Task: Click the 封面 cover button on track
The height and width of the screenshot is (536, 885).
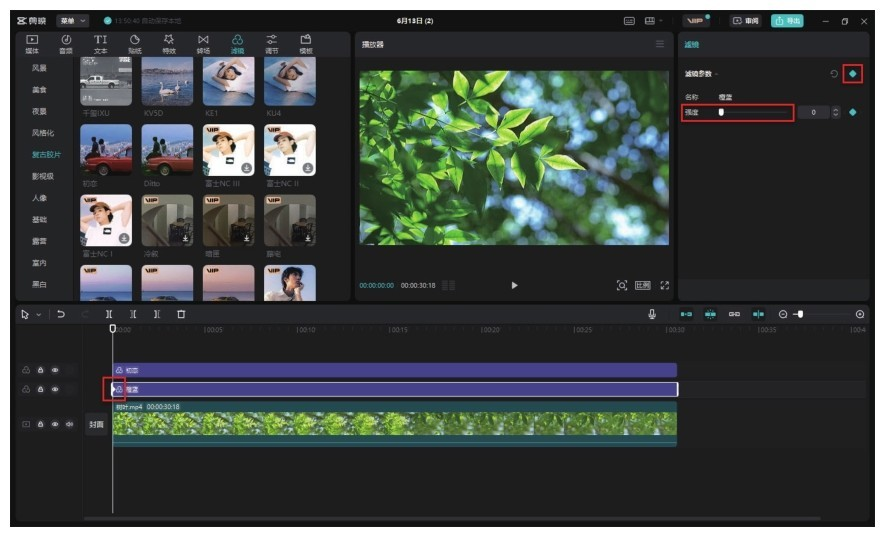Action: (96, 424)
